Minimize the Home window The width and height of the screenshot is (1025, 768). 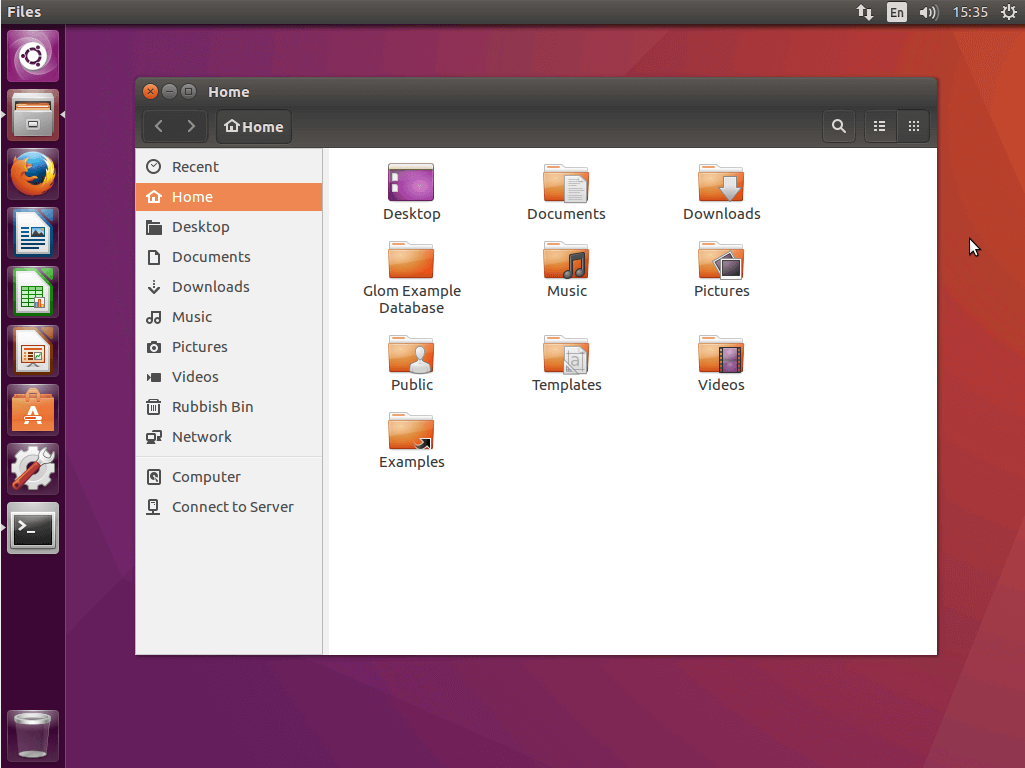pos(169,92)
